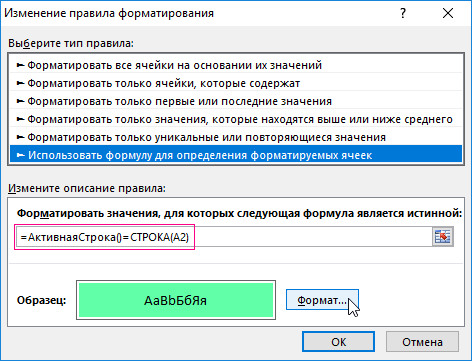472x361 pixels.
Task: Confirm with the OK button
Action: click(338, 342)
